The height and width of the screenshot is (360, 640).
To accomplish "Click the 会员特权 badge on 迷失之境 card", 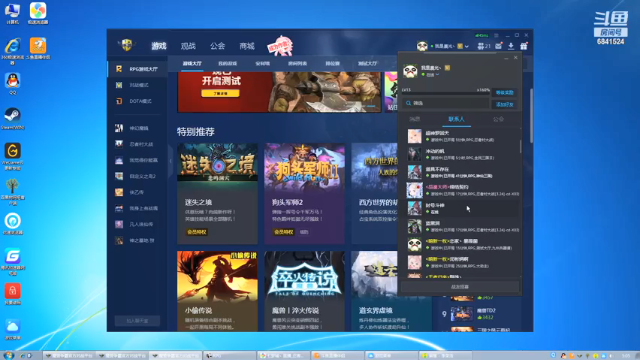I will (197, 232).
